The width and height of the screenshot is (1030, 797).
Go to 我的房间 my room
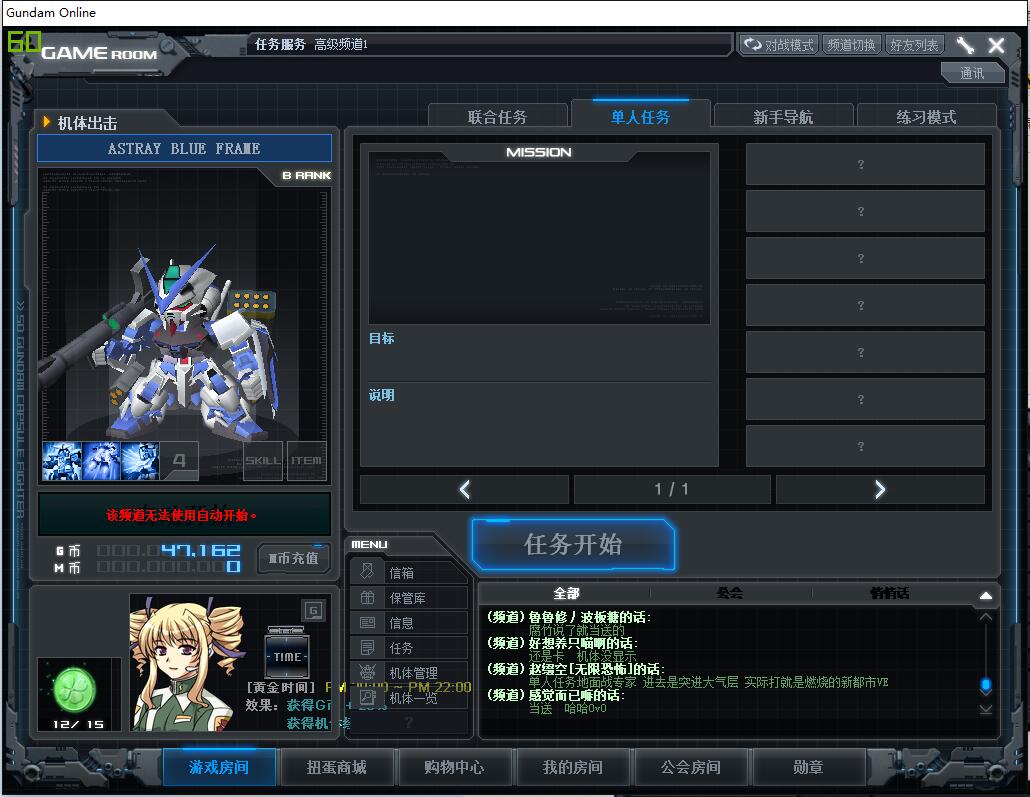click(x=572, y=767)
